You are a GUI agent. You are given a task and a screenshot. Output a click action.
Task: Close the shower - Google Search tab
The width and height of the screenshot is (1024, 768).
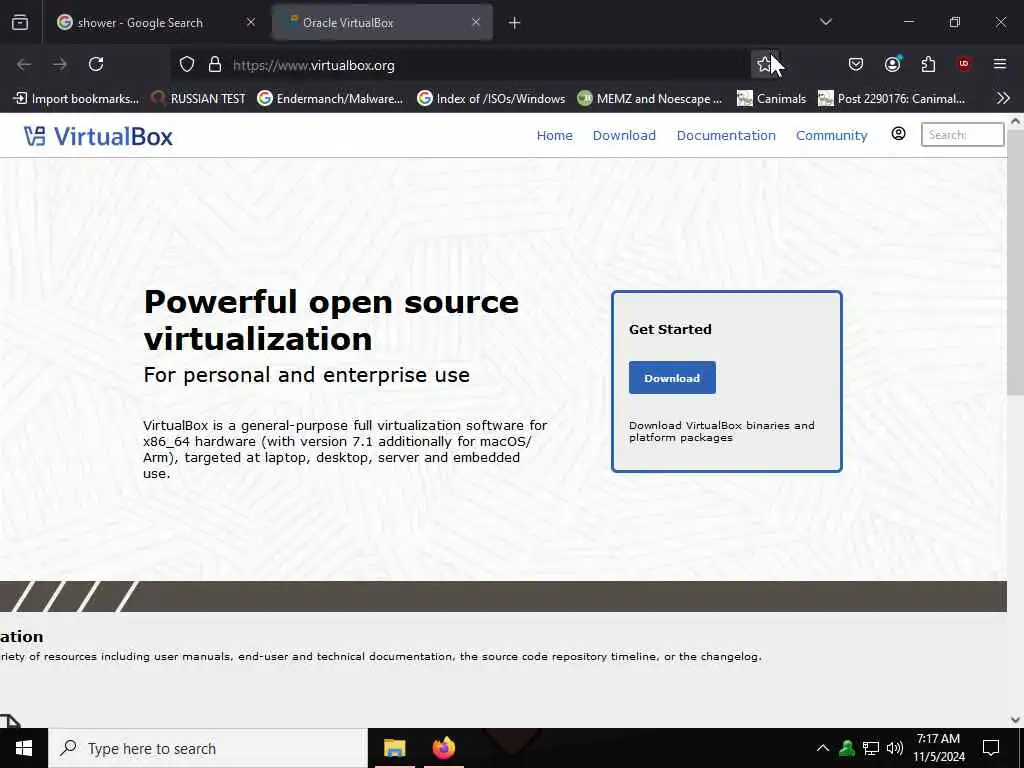point(251,22)
